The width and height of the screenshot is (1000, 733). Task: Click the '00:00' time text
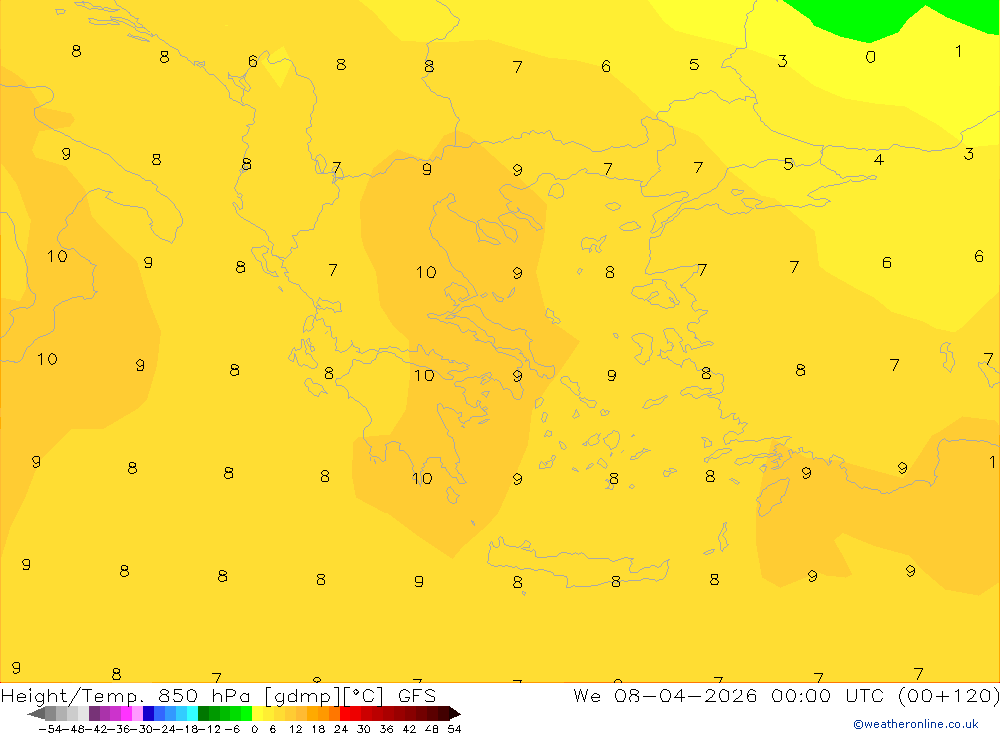(x=800, y=695)
